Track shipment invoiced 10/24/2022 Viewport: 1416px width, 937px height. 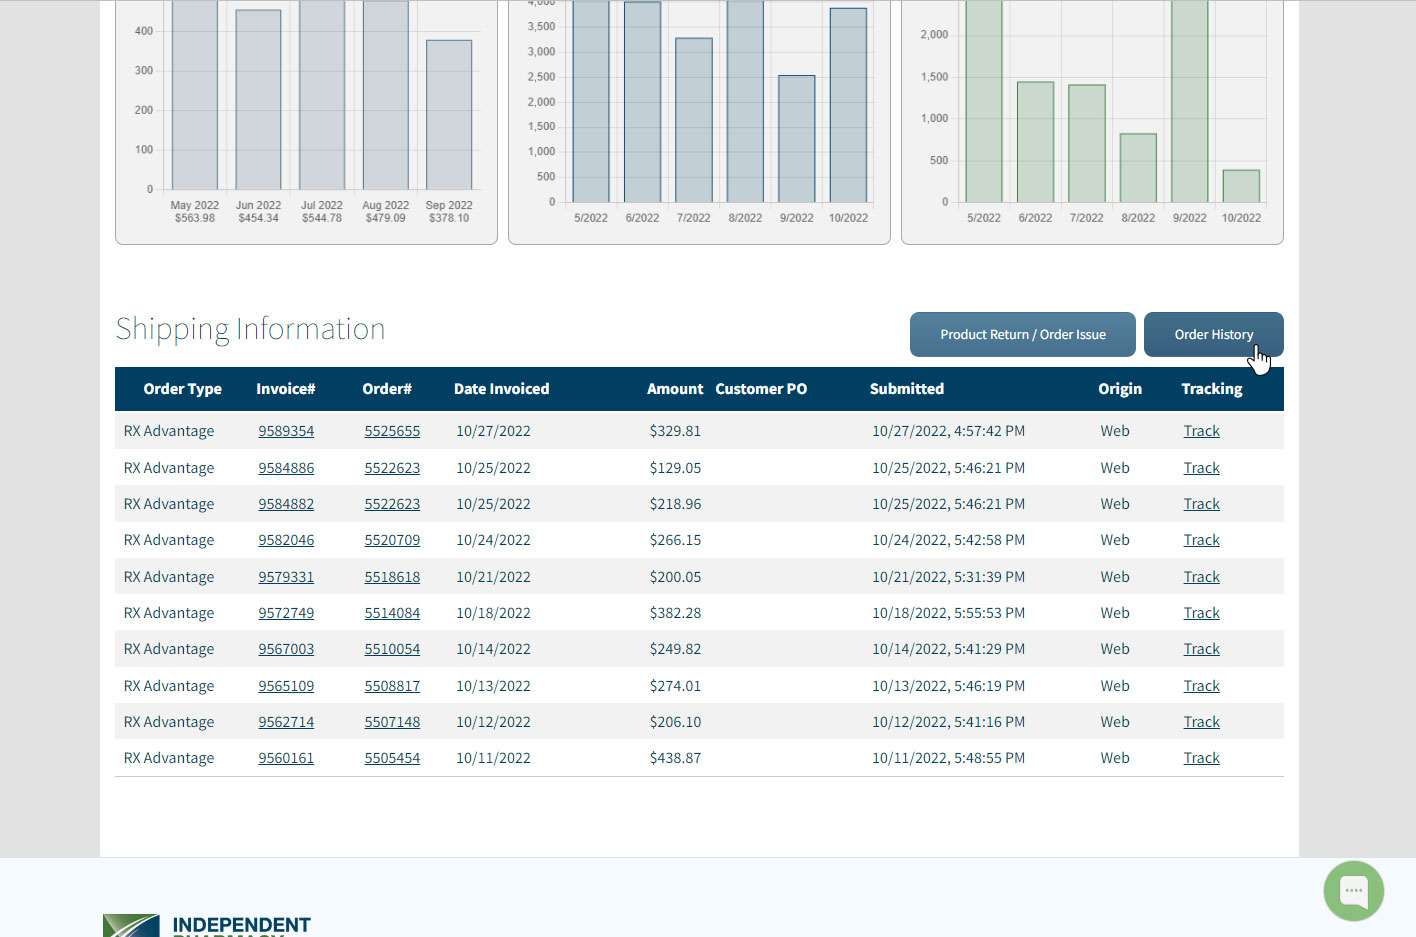[1201, 540]
